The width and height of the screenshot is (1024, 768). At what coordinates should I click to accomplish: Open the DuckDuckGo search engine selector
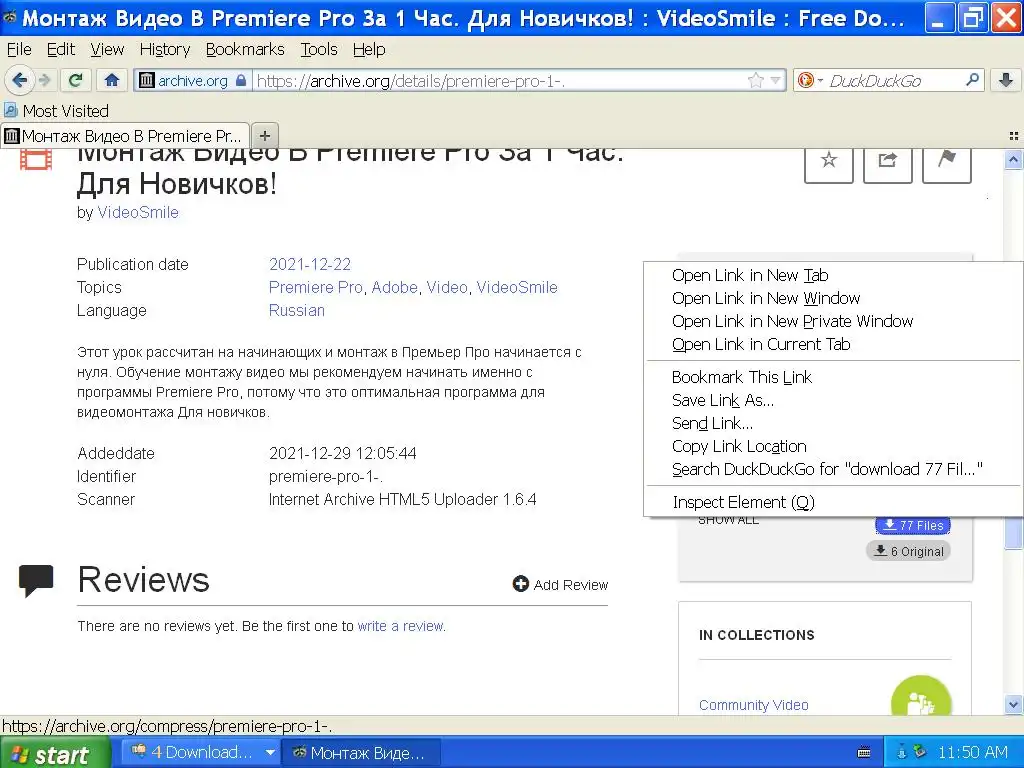click(810, 80)
